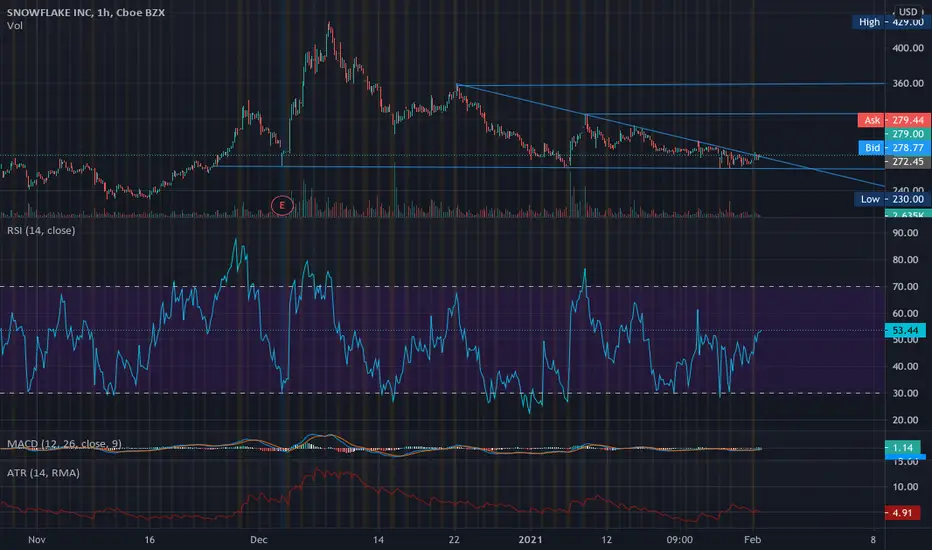Click the 22 date label on time axis

click(454, 540)
